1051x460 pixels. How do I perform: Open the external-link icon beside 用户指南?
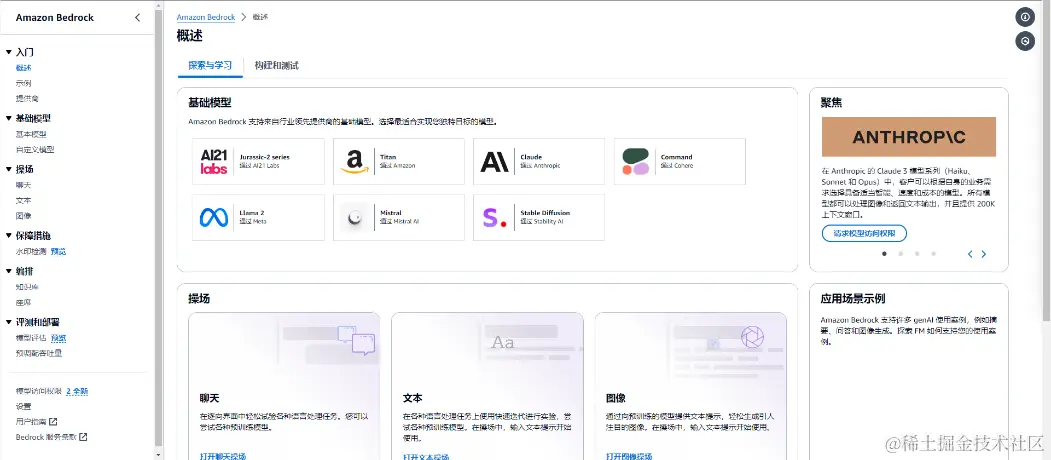pos(54,422)
